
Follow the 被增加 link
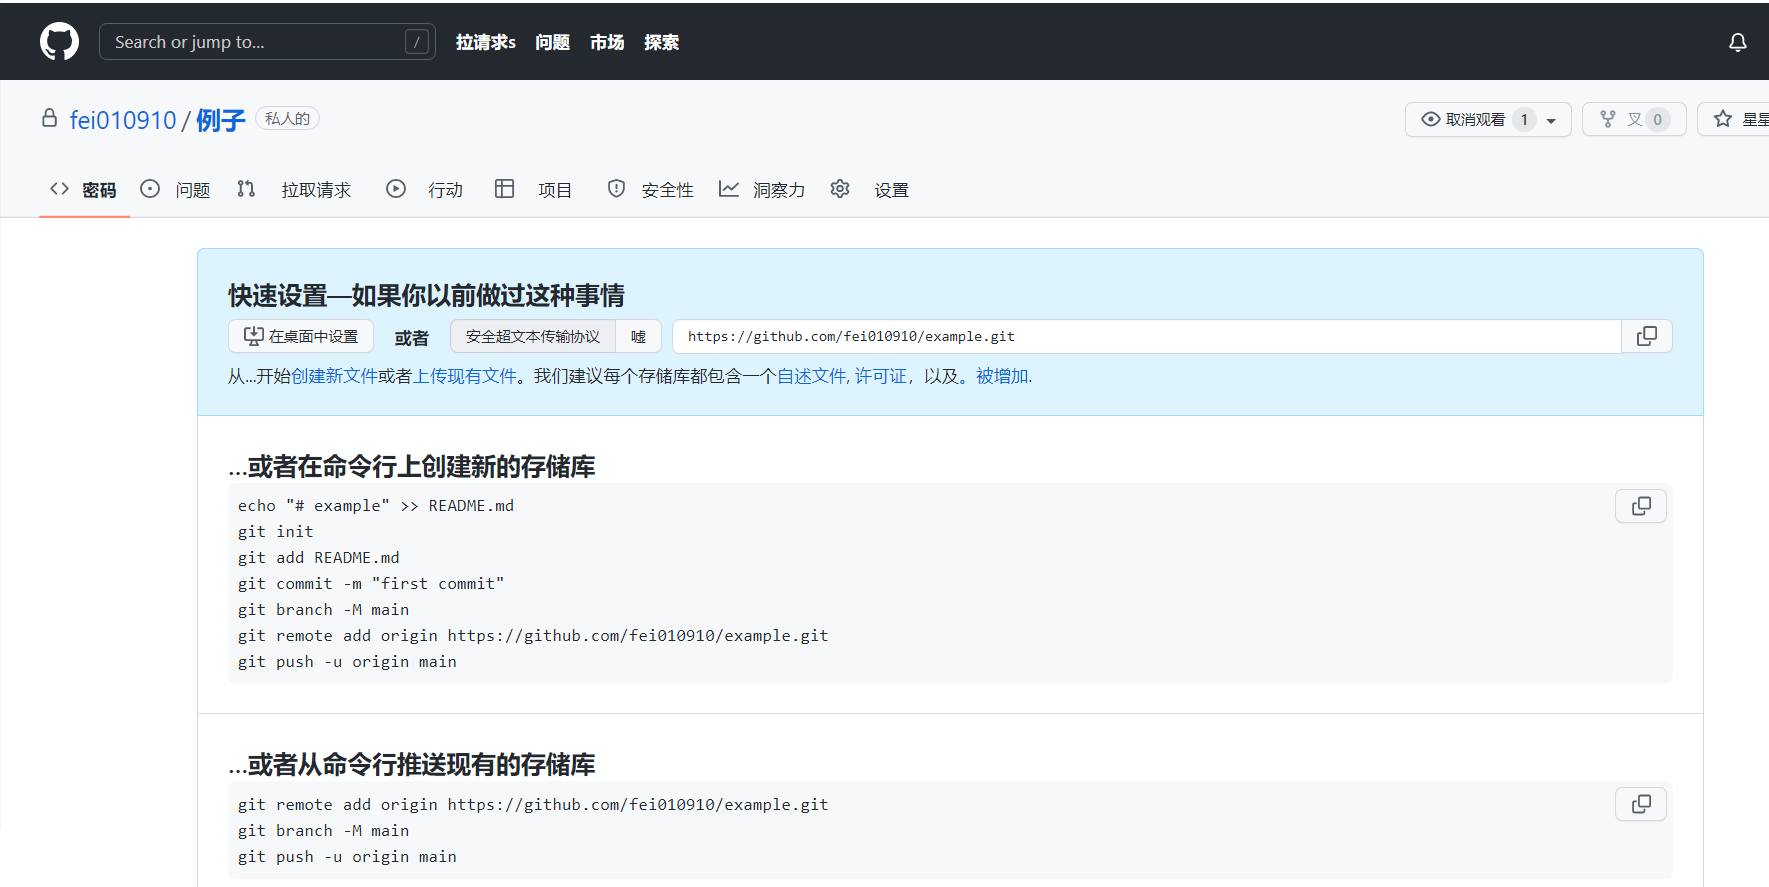click(1002, 376)
